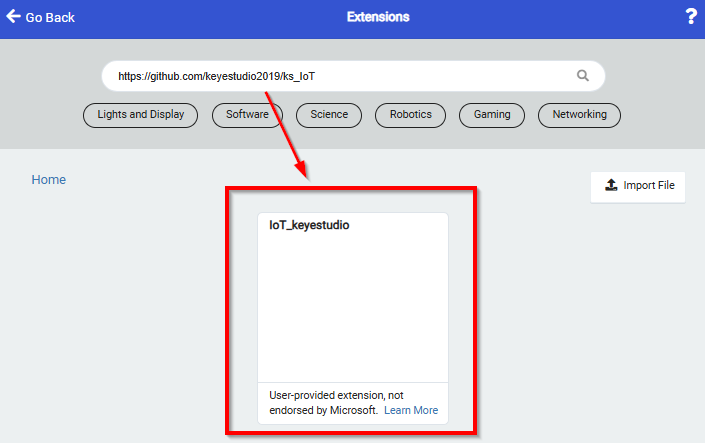Viewport: 705px width, 443px height.
Task: Filter by the Software category
Action: click(247, 115)
